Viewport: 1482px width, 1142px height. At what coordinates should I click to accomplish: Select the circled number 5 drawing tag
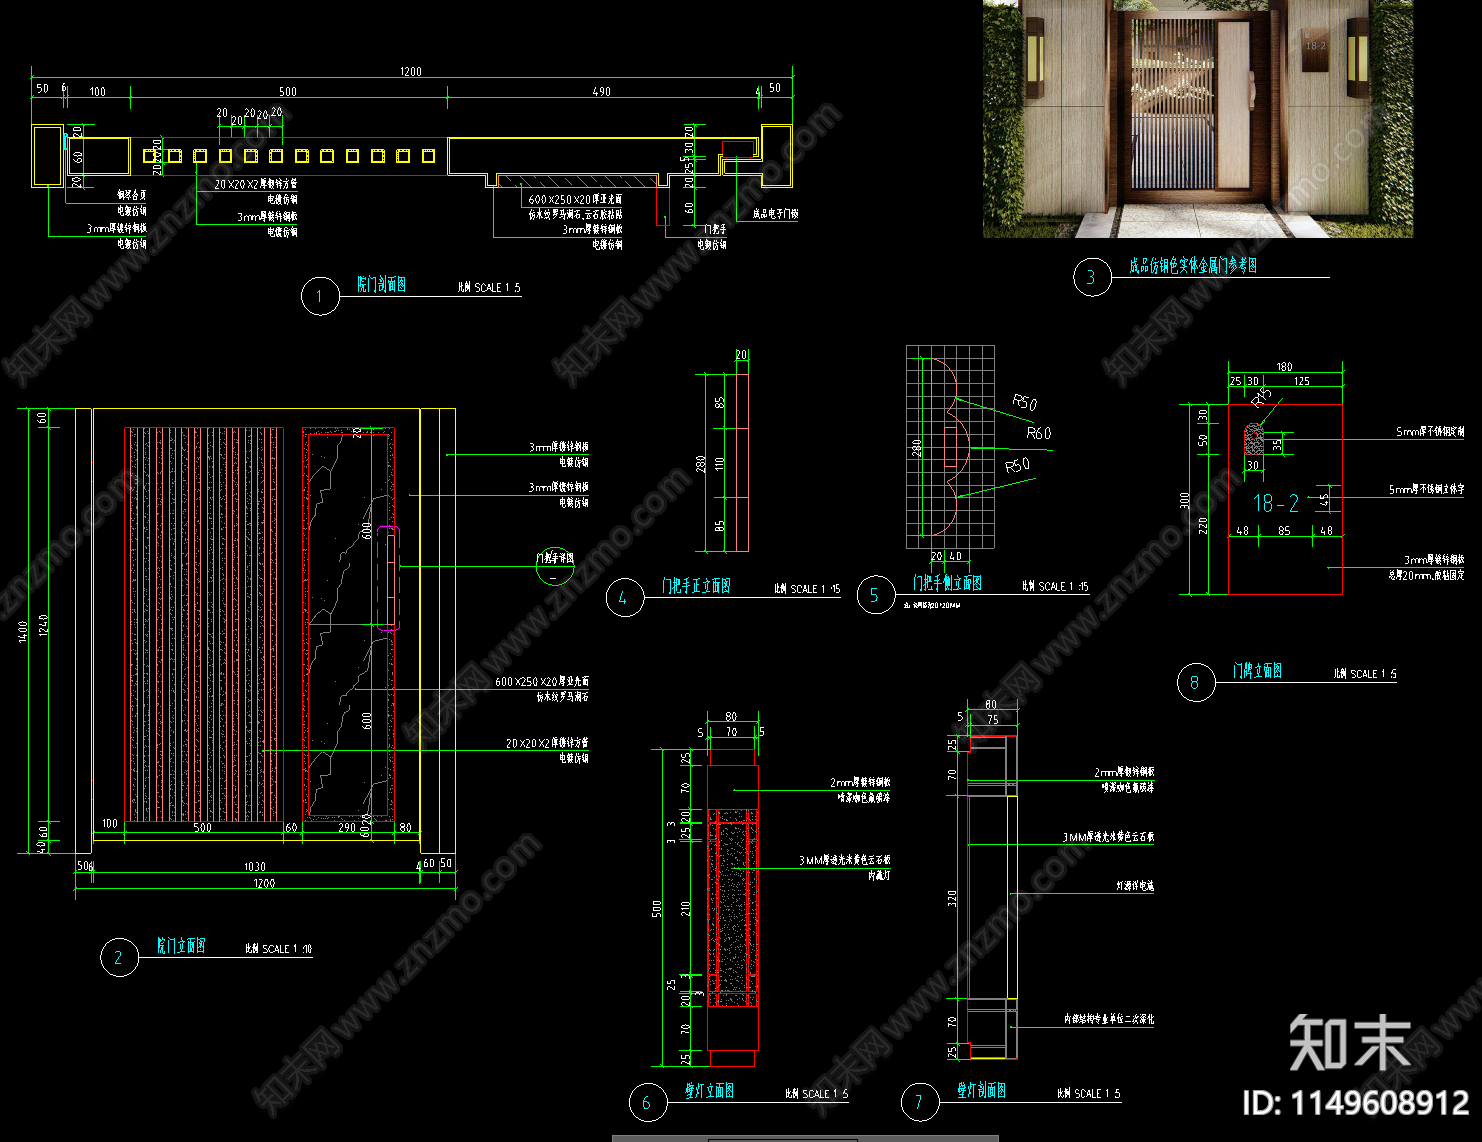876,594
